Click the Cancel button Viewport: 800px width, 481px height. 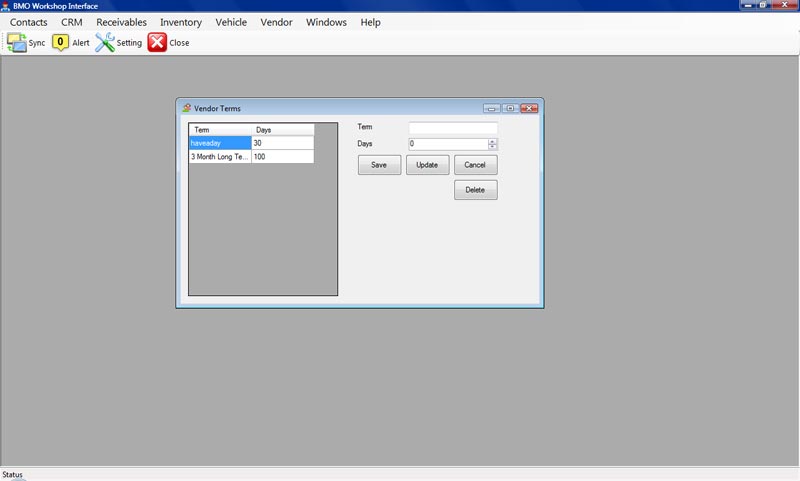click(x=476, y=165)
